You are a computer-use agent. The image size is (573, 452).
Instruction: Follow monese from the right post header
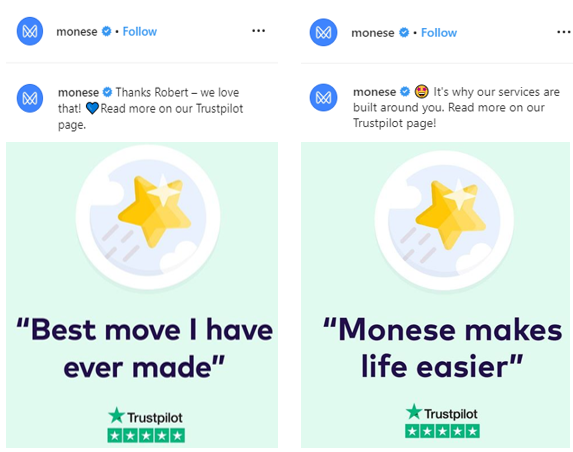(439, 33)
